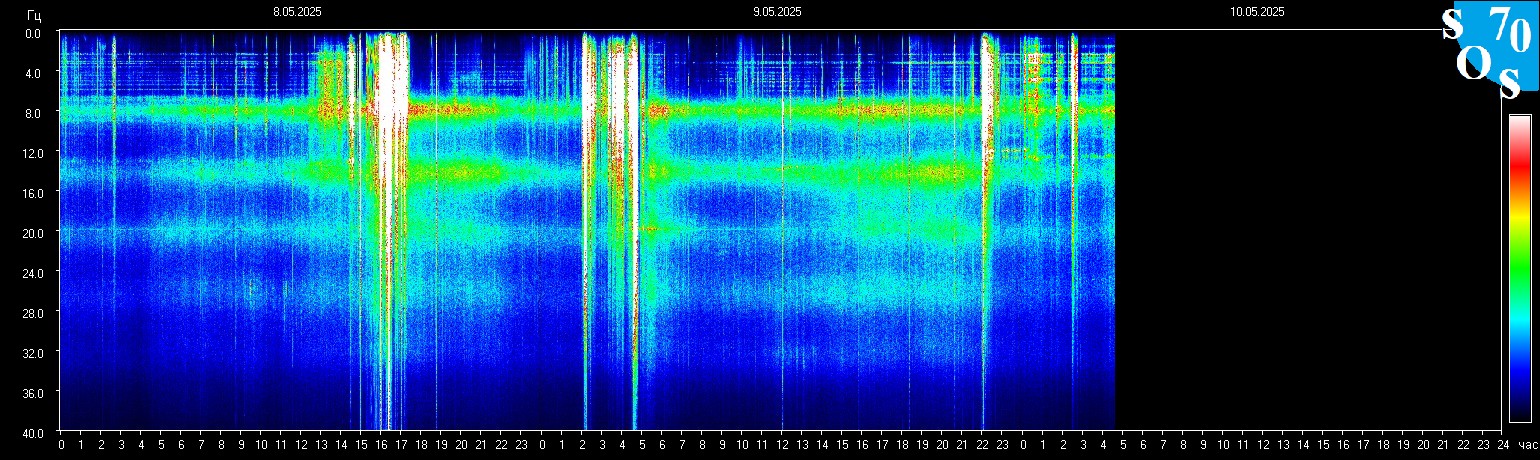Select the 9.05.2025 date label

(x=777, y=12)
